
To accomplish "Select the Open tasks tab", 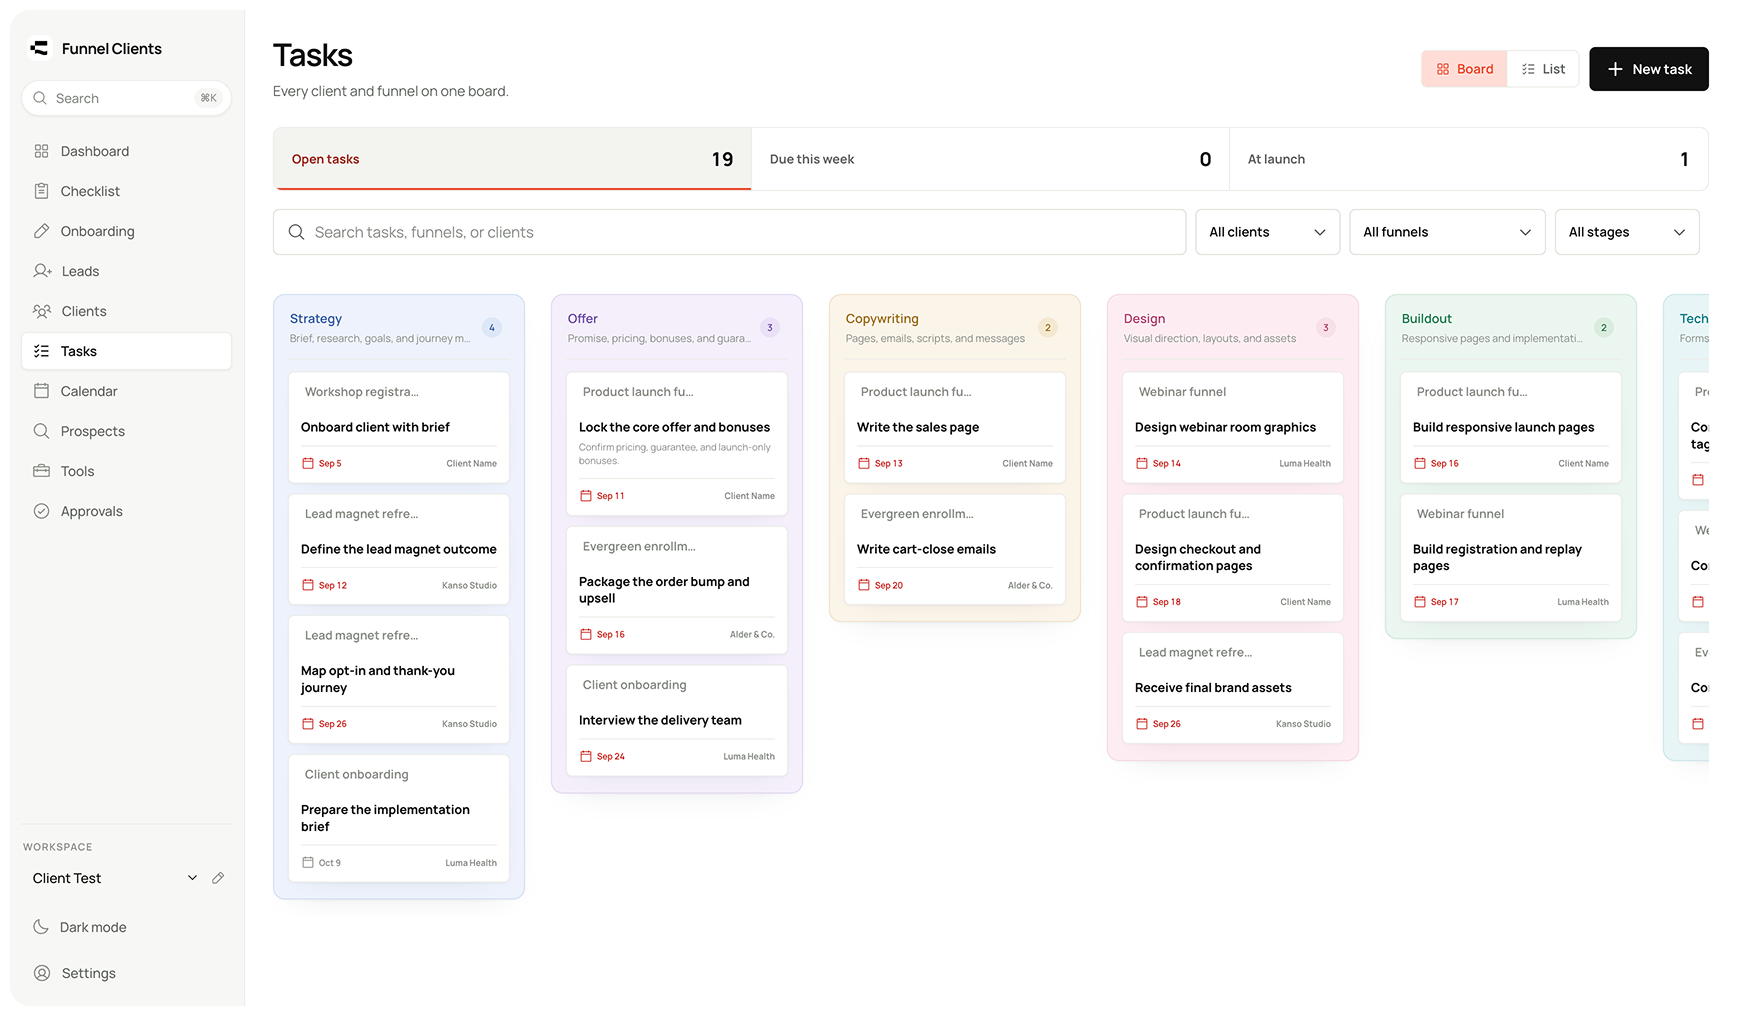I will [512, 159].
